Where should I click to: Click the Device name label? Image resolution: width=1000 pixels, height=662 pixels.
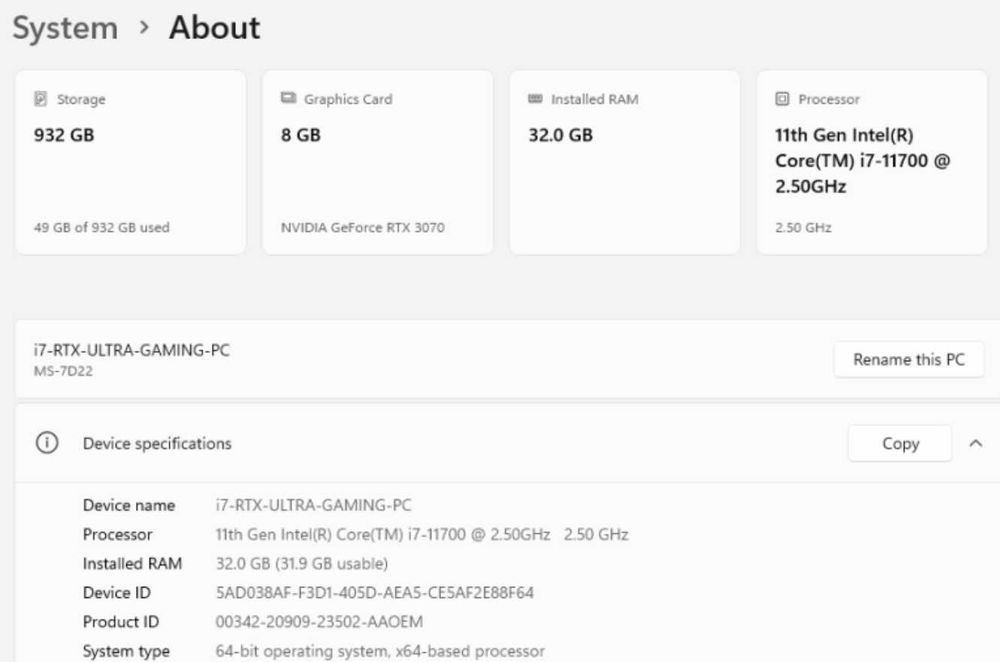pos(129,505)
